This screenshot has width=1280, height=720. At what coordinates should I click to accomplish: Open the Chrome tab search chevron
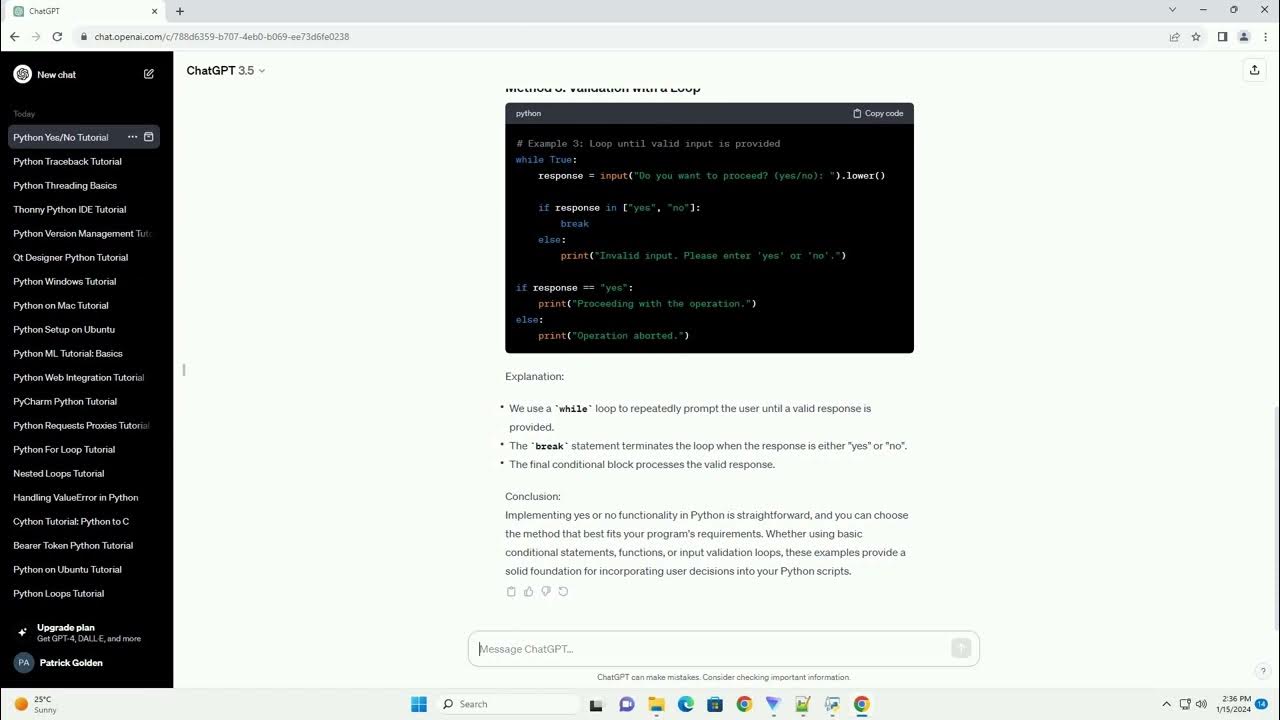click(x=1172, y=10)
